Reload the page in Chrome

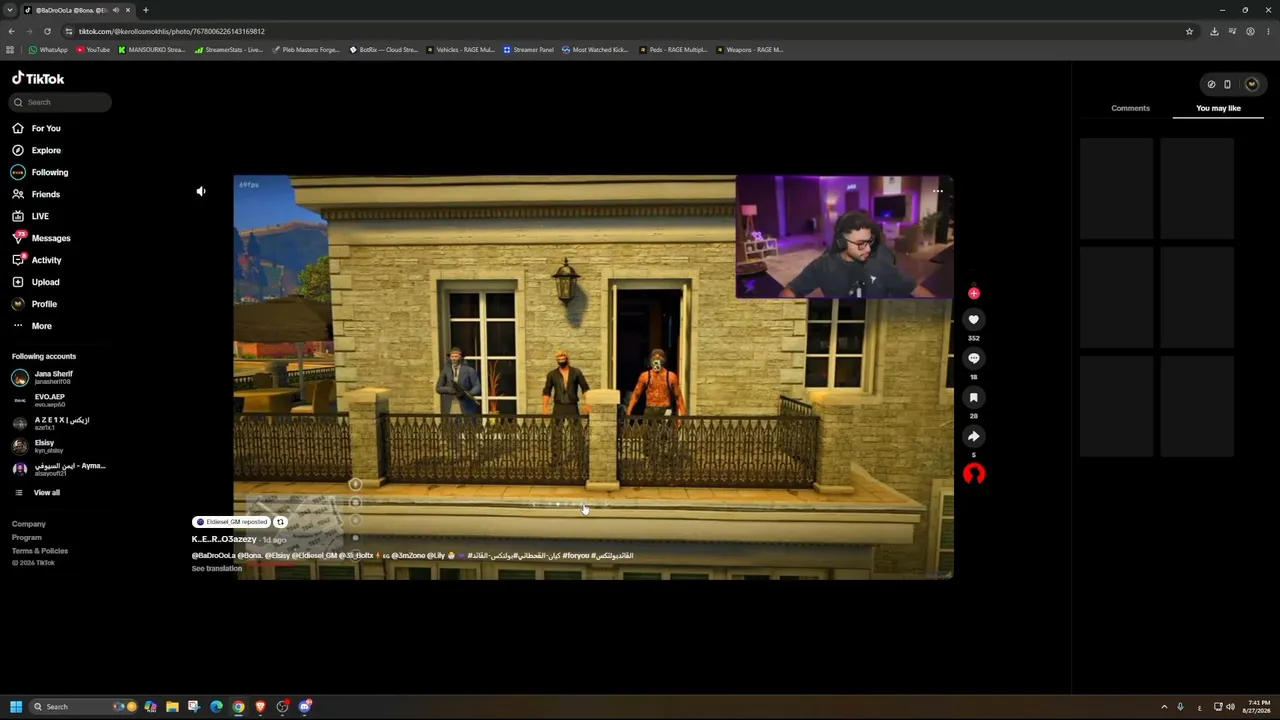click(x=47, y=31)
